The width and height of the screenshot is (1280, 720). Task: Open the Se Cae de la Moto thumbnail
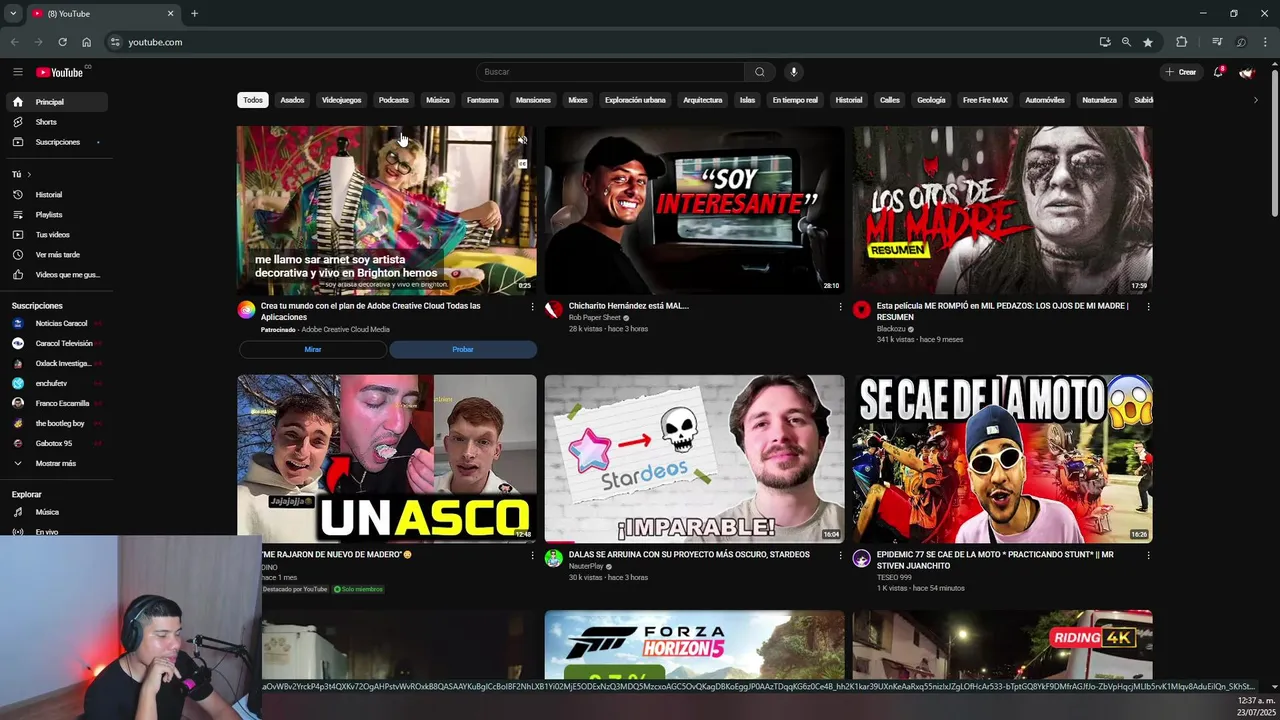pos(1002,459)
